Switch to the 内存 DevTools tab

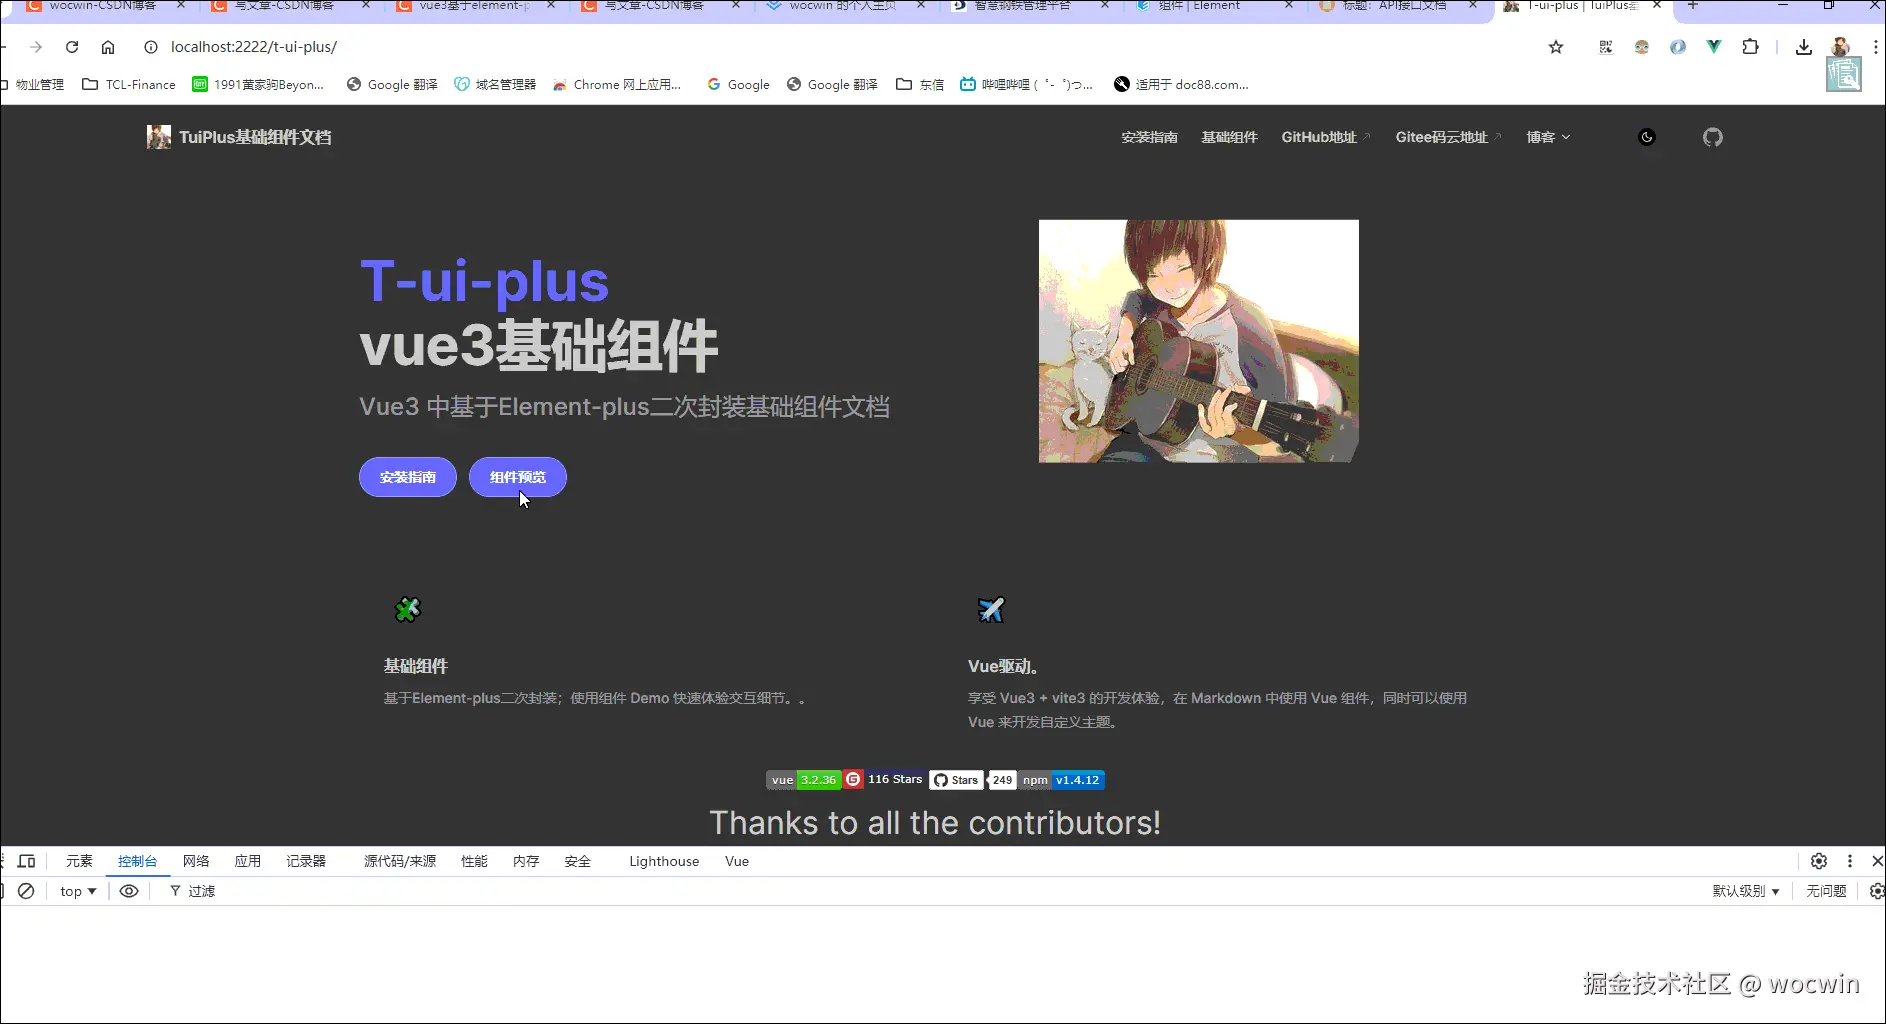(x=526, y=861)
